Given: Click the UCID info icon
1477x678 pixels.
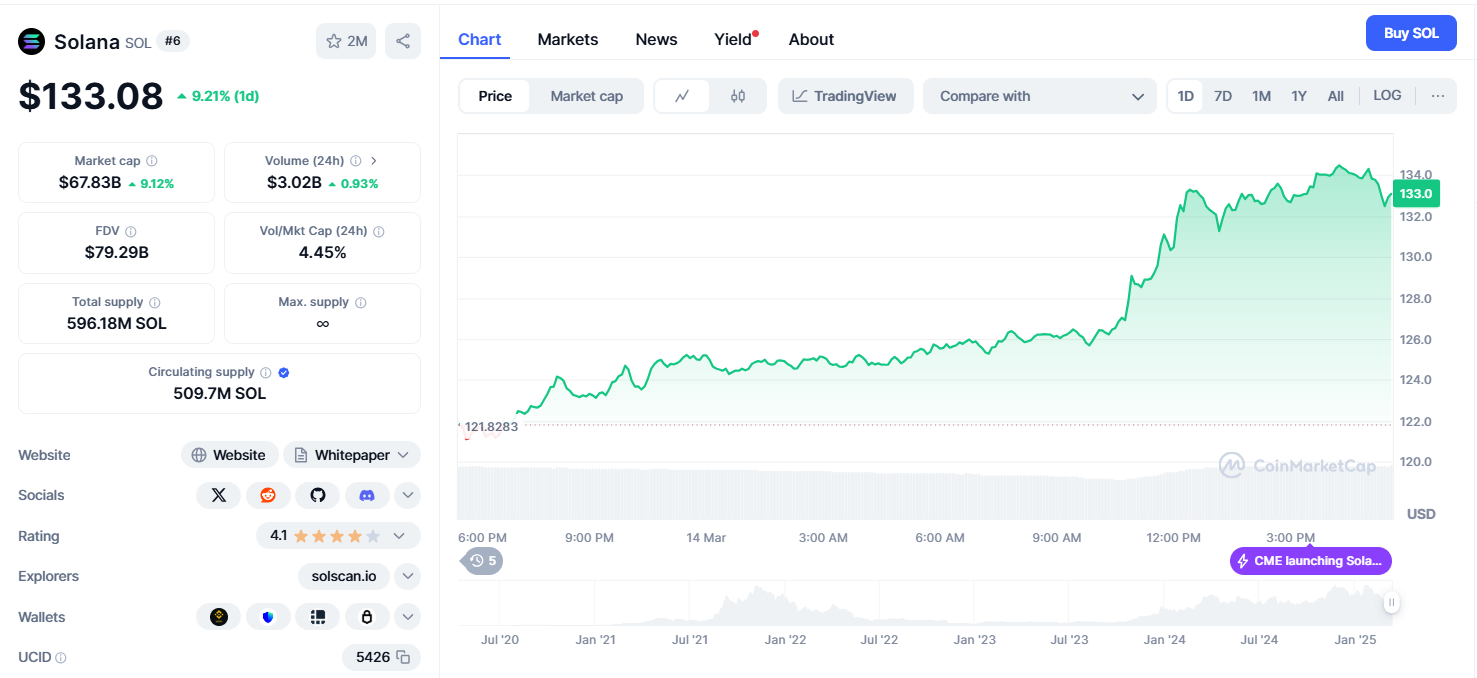Looking at the screenshot, I should point(61,658).
